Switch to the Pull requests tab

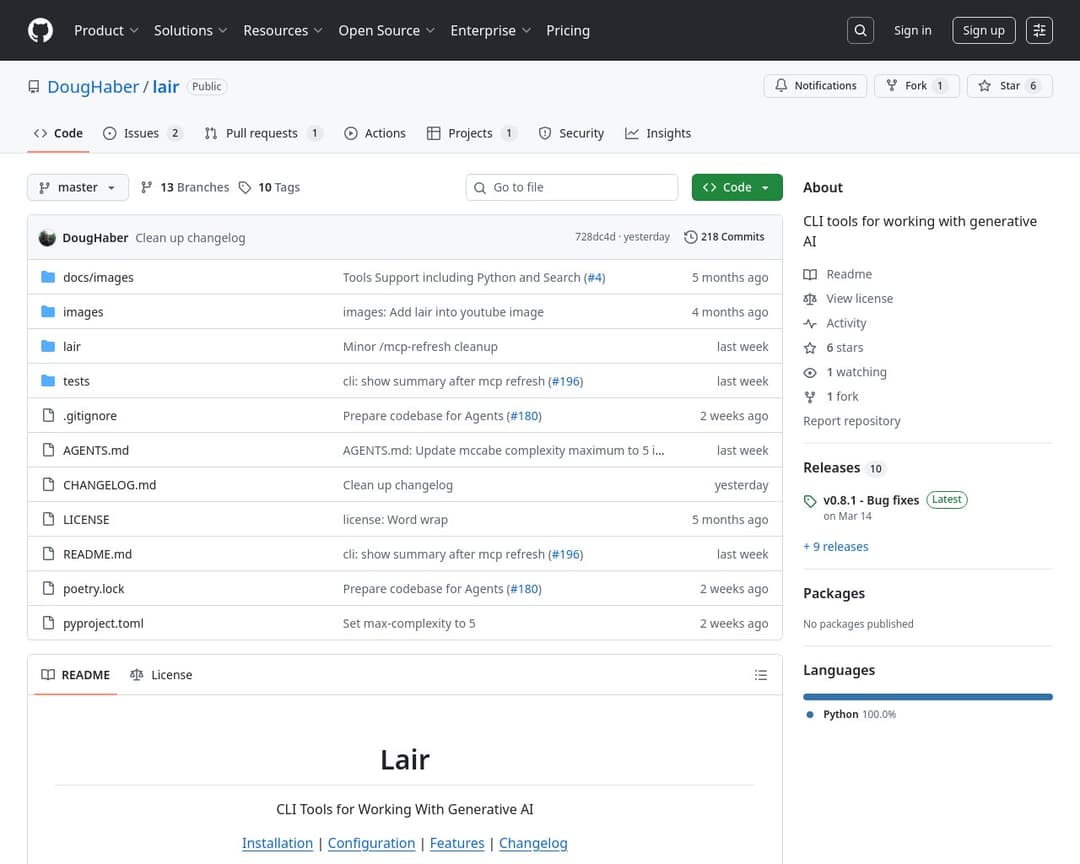pyautogui.click(x=262, y=133)
